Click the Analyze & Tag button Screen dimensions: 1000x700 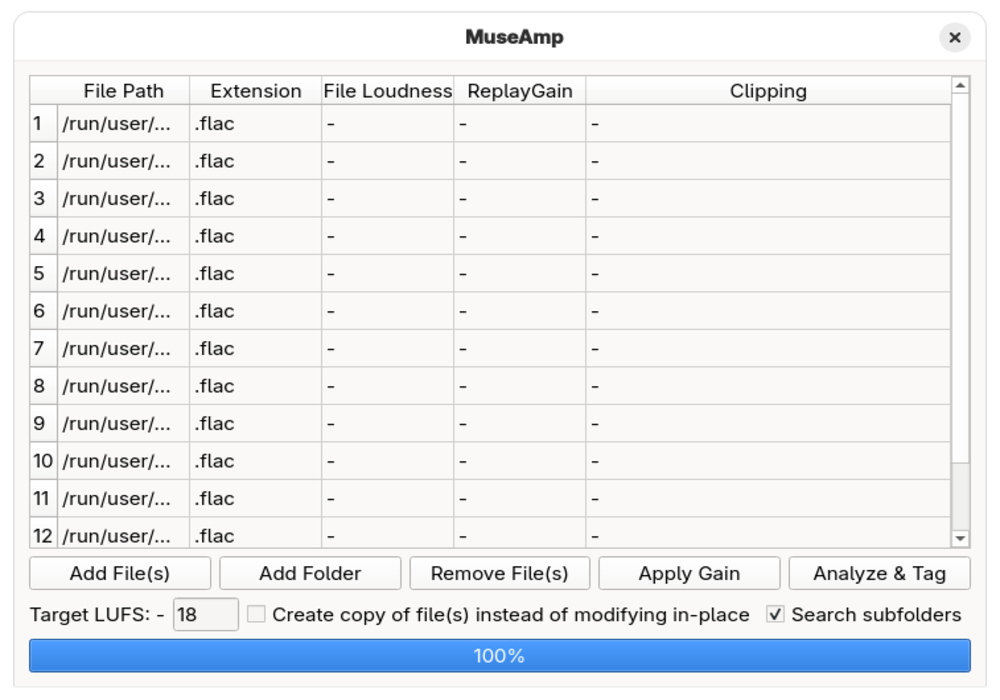click(879, 573)
